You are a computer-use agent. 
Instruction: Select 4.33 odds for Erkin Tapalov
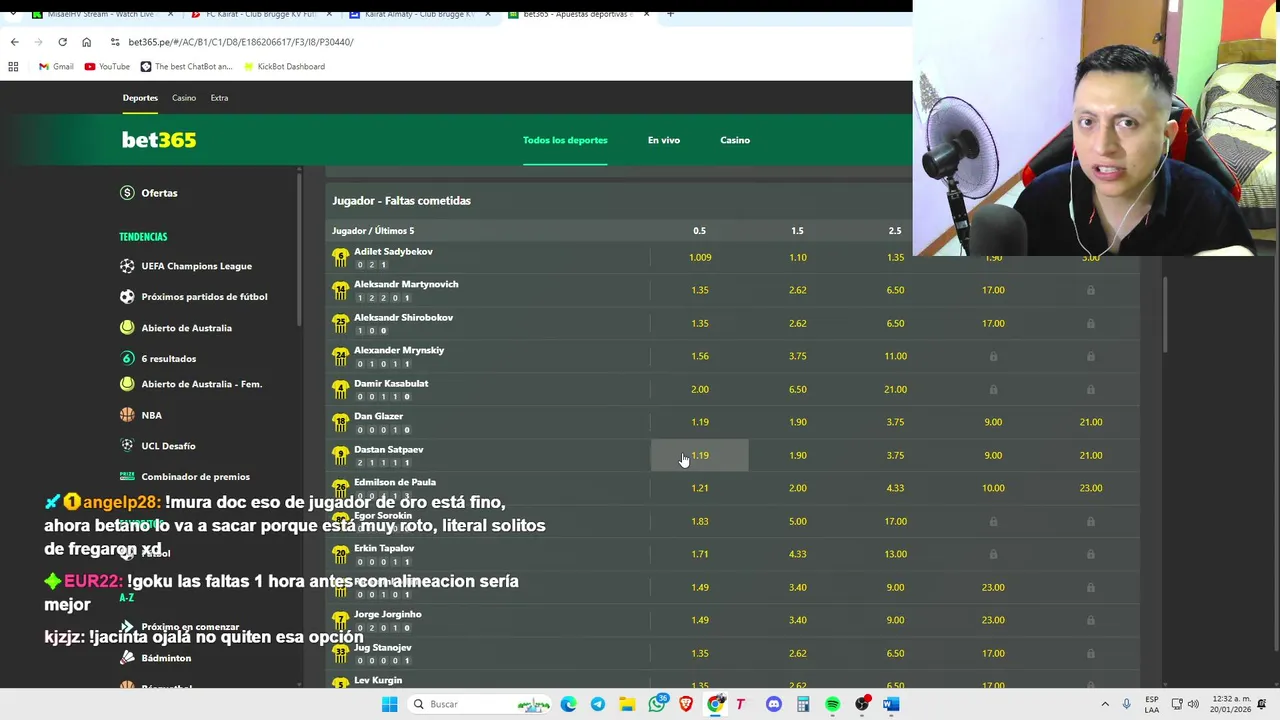tap(797, 554)
